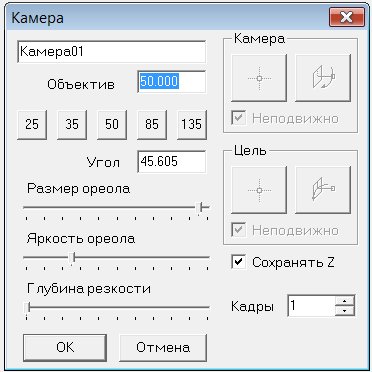Screen dimensions: 372x372
Task: Uncheck the Сохранять Z checkbox
Action: tap(239, 262)
